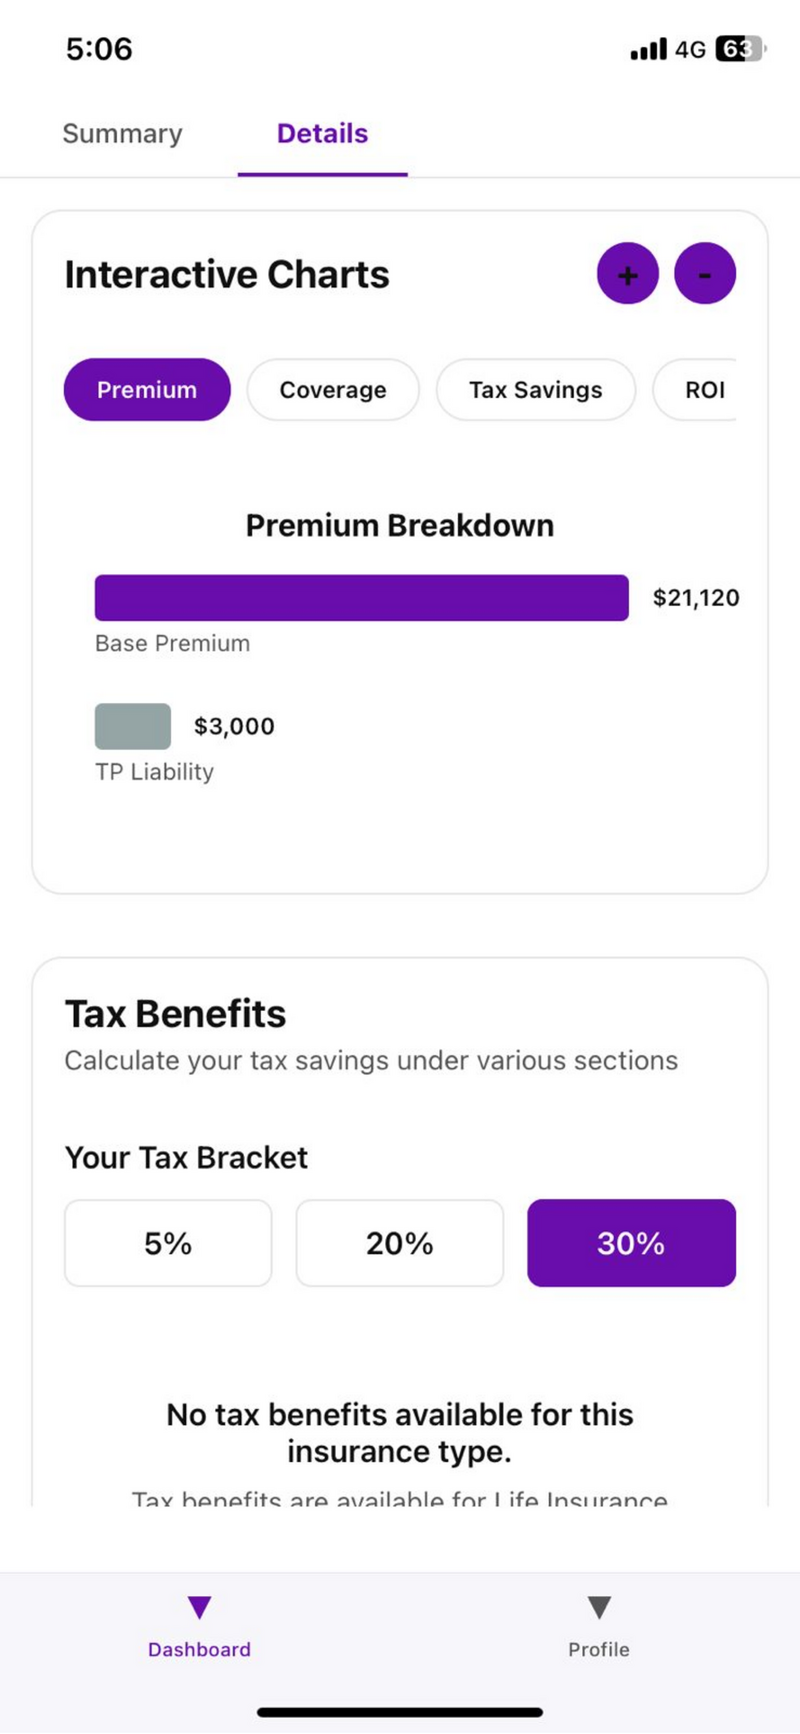Show the Coverage chart
Image resolution: width=800 pixels, height=1734 pixels.
point(333,390)
